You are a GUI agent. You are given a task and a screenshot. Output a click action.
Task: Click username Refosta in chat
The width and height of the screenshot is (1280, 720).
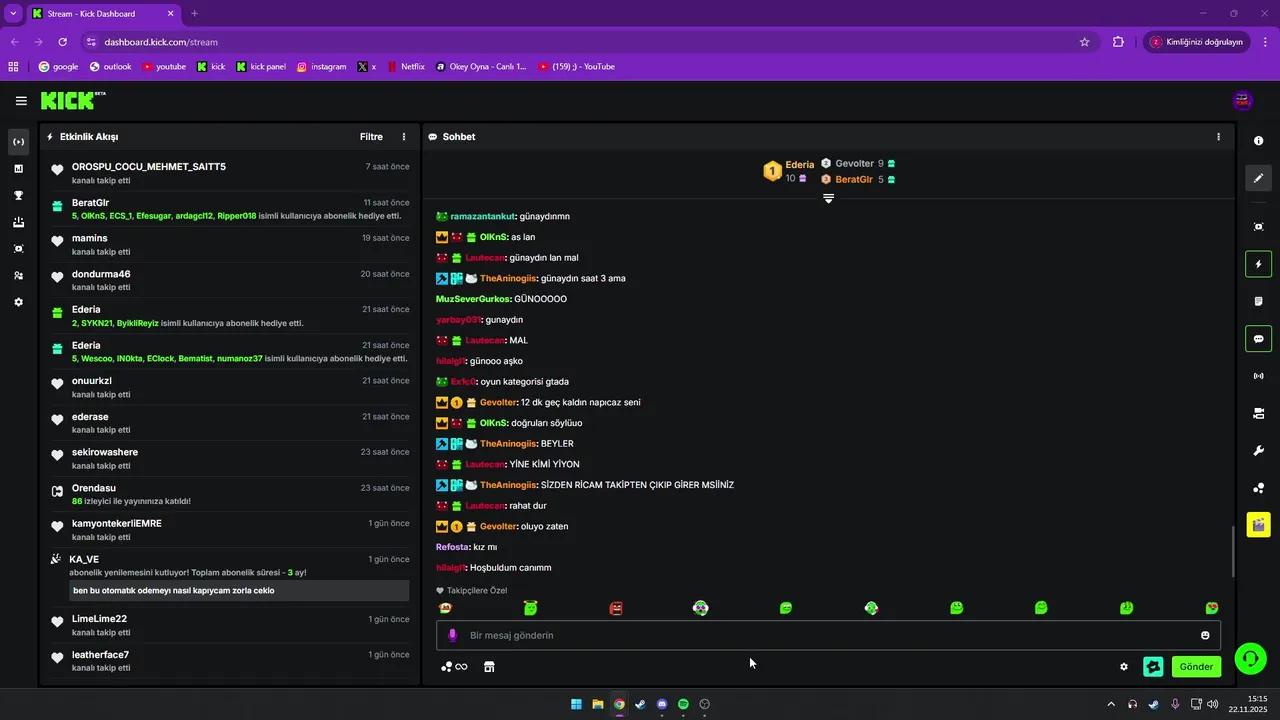click(452, 547)
